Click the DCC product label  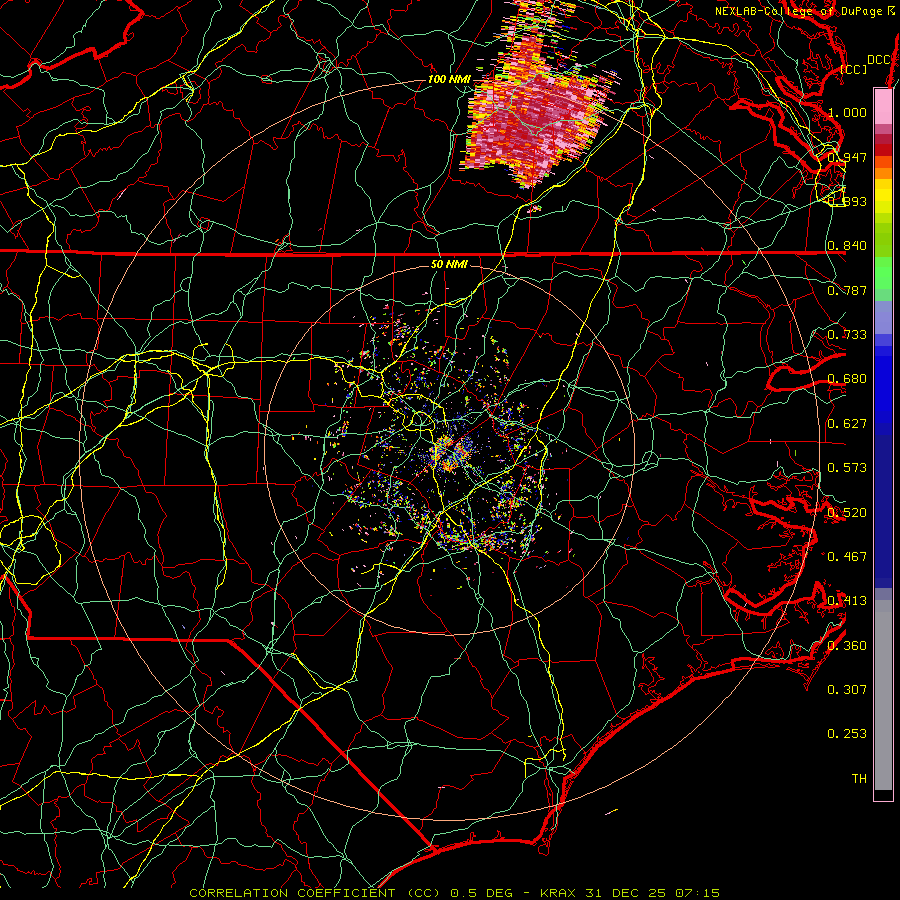878,60
